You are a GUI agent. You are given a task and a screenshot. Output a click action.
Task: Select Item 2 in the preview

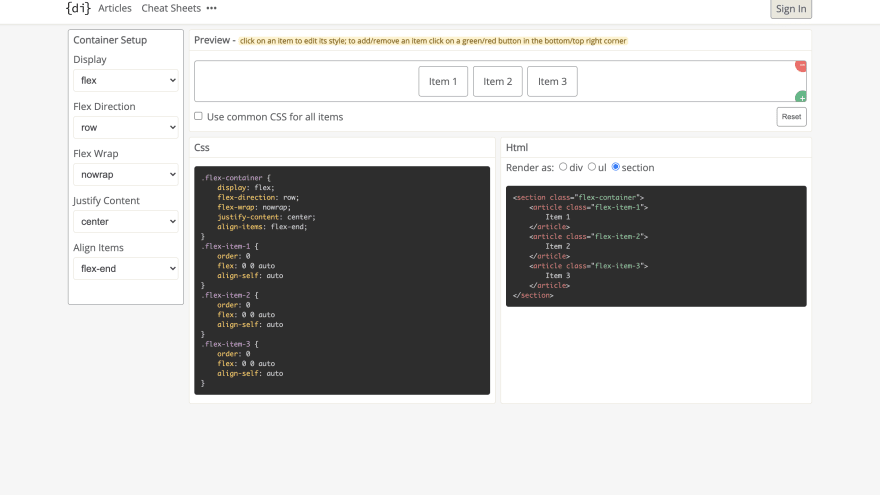tap(498, 81)
